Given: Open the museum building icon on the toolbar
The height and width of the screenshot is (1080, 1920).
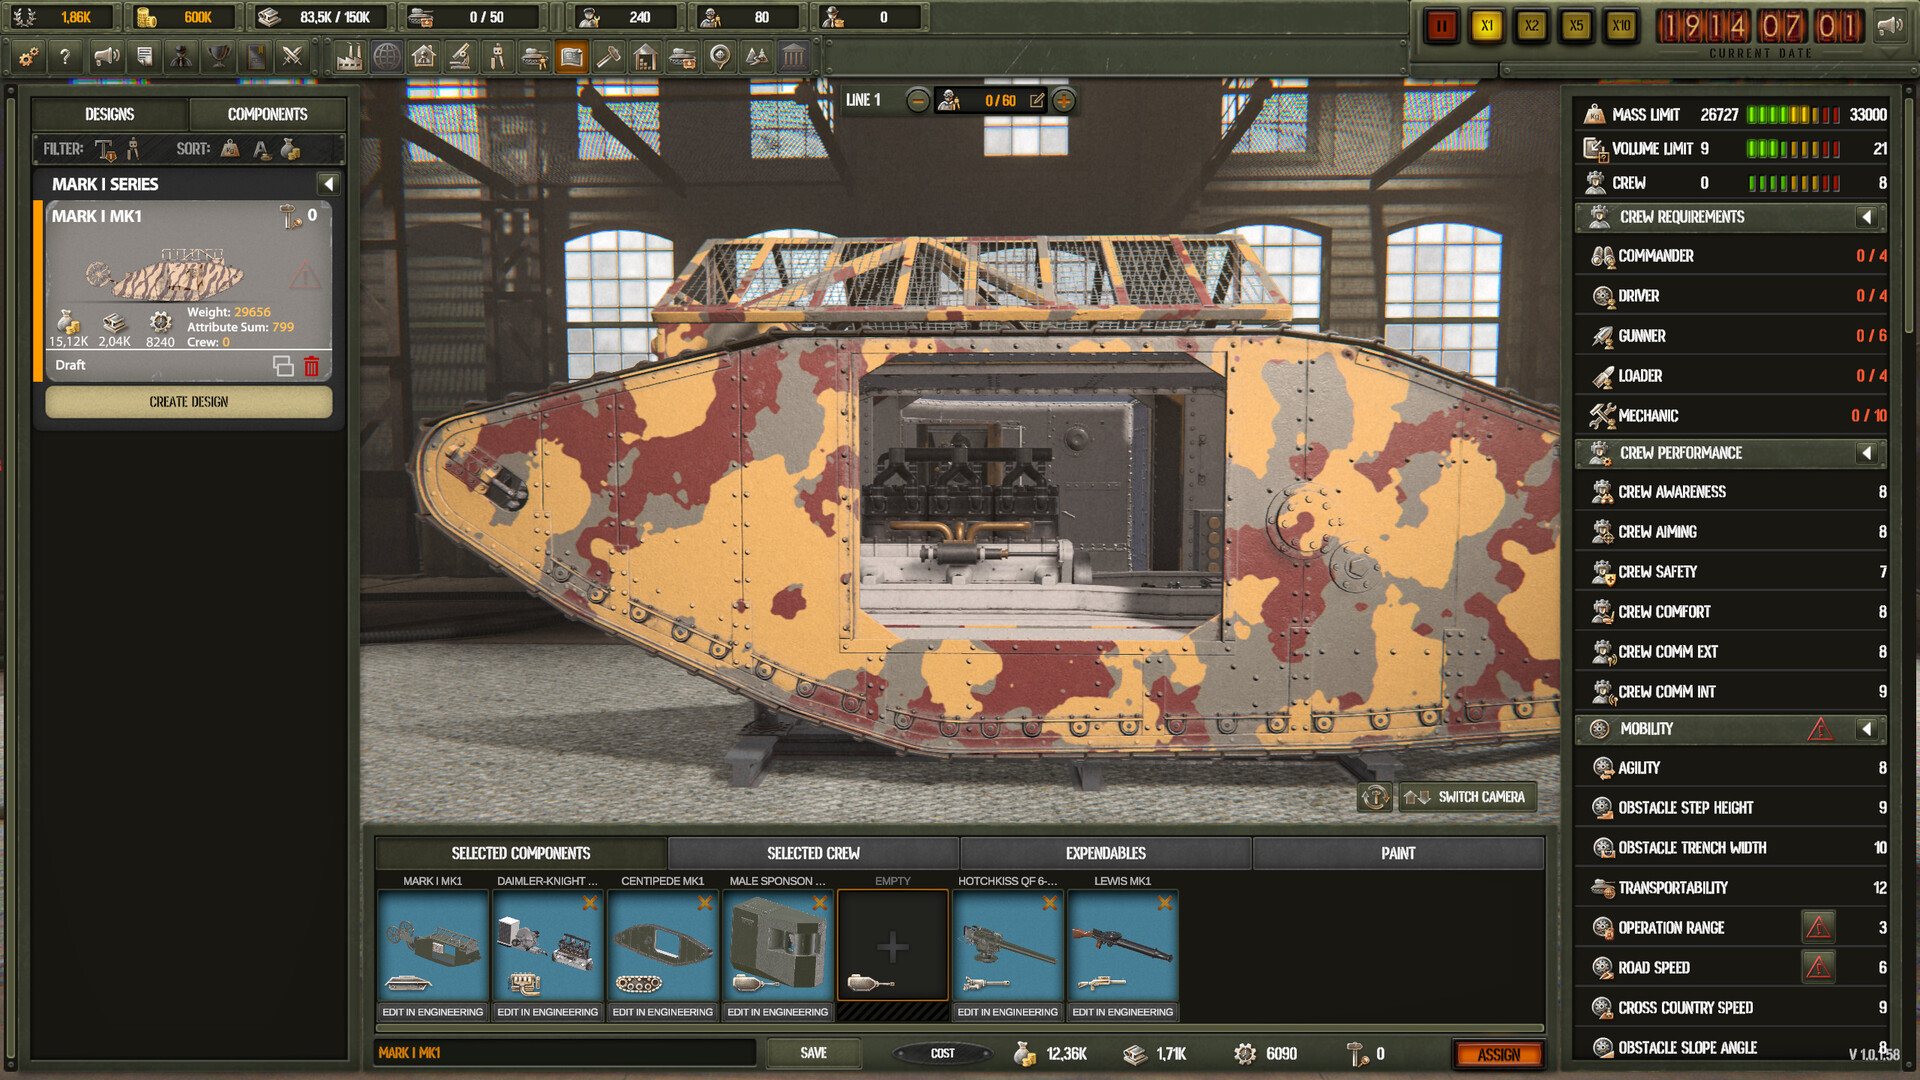Looking at the screenshot, I should 793,57.
